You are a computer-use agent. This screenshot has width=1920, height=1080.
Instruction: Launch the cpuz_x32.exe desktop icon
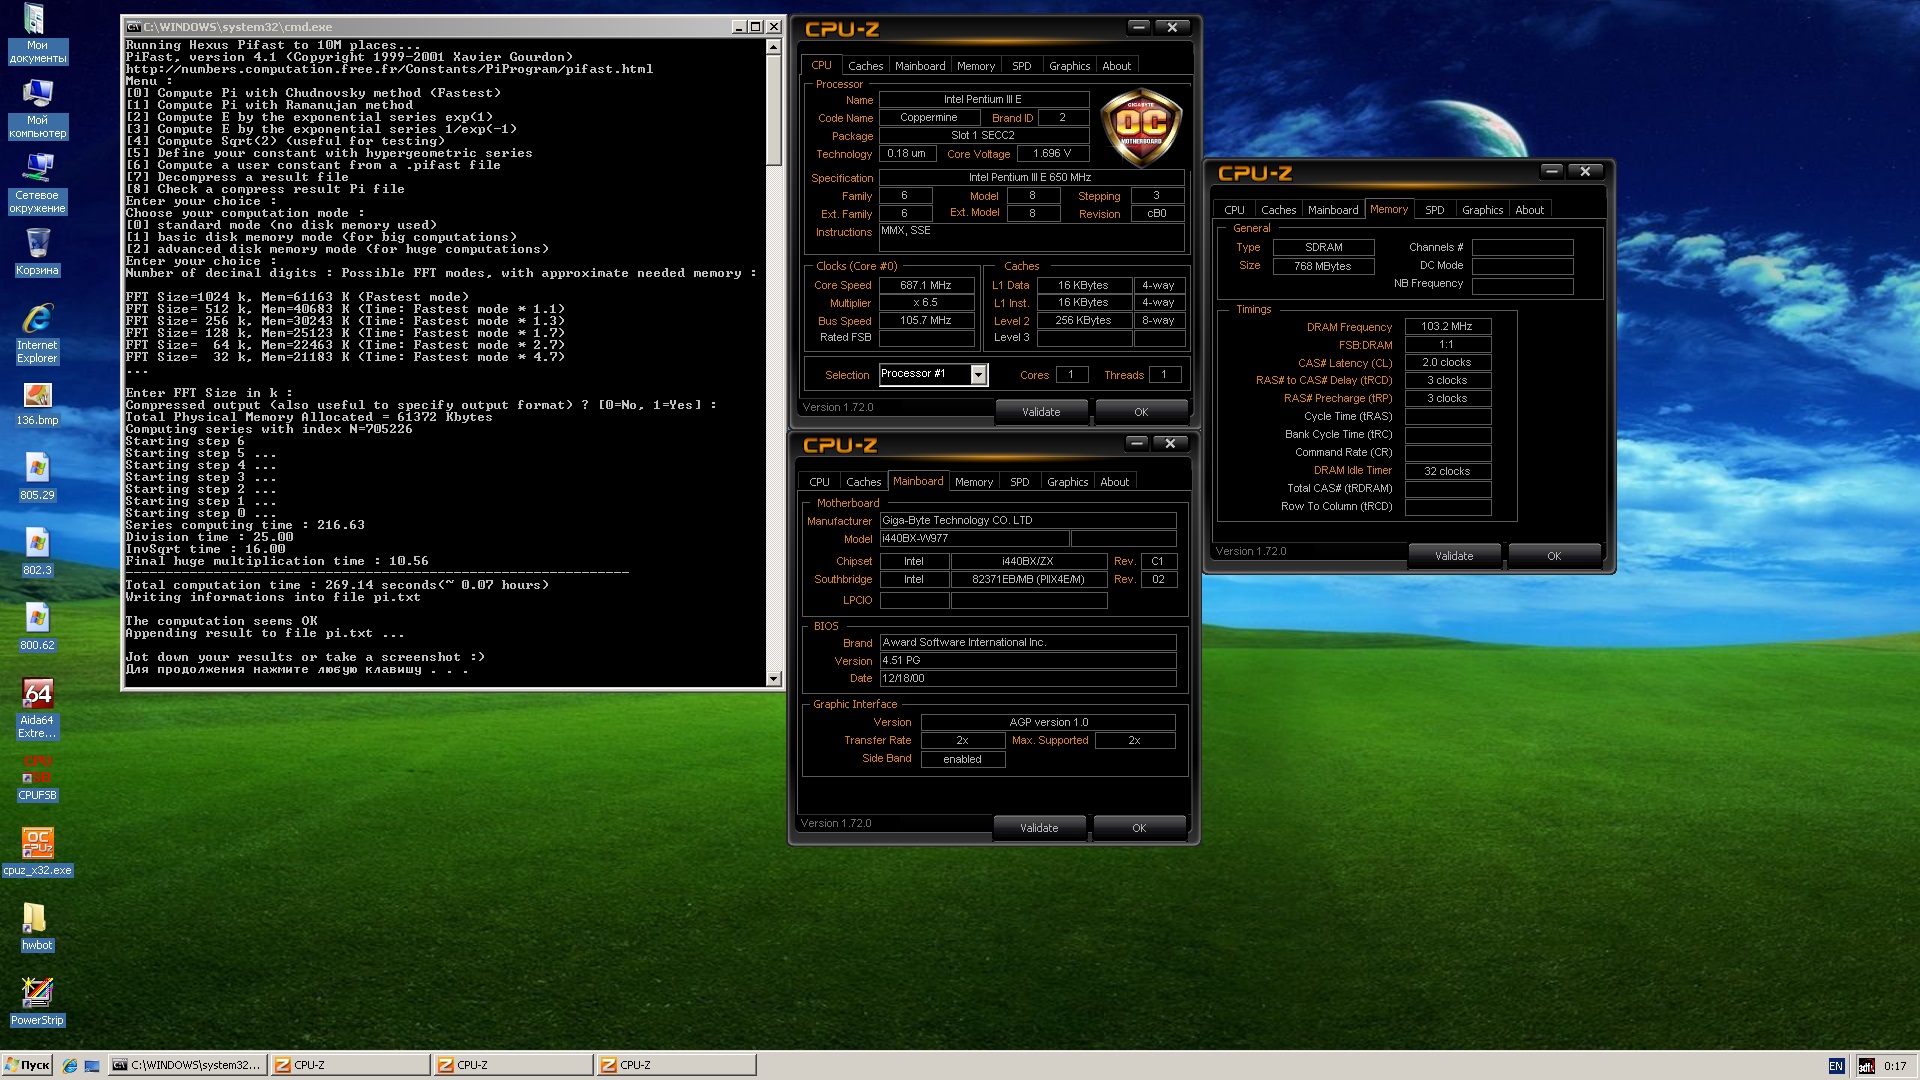[x=37, y=852]
